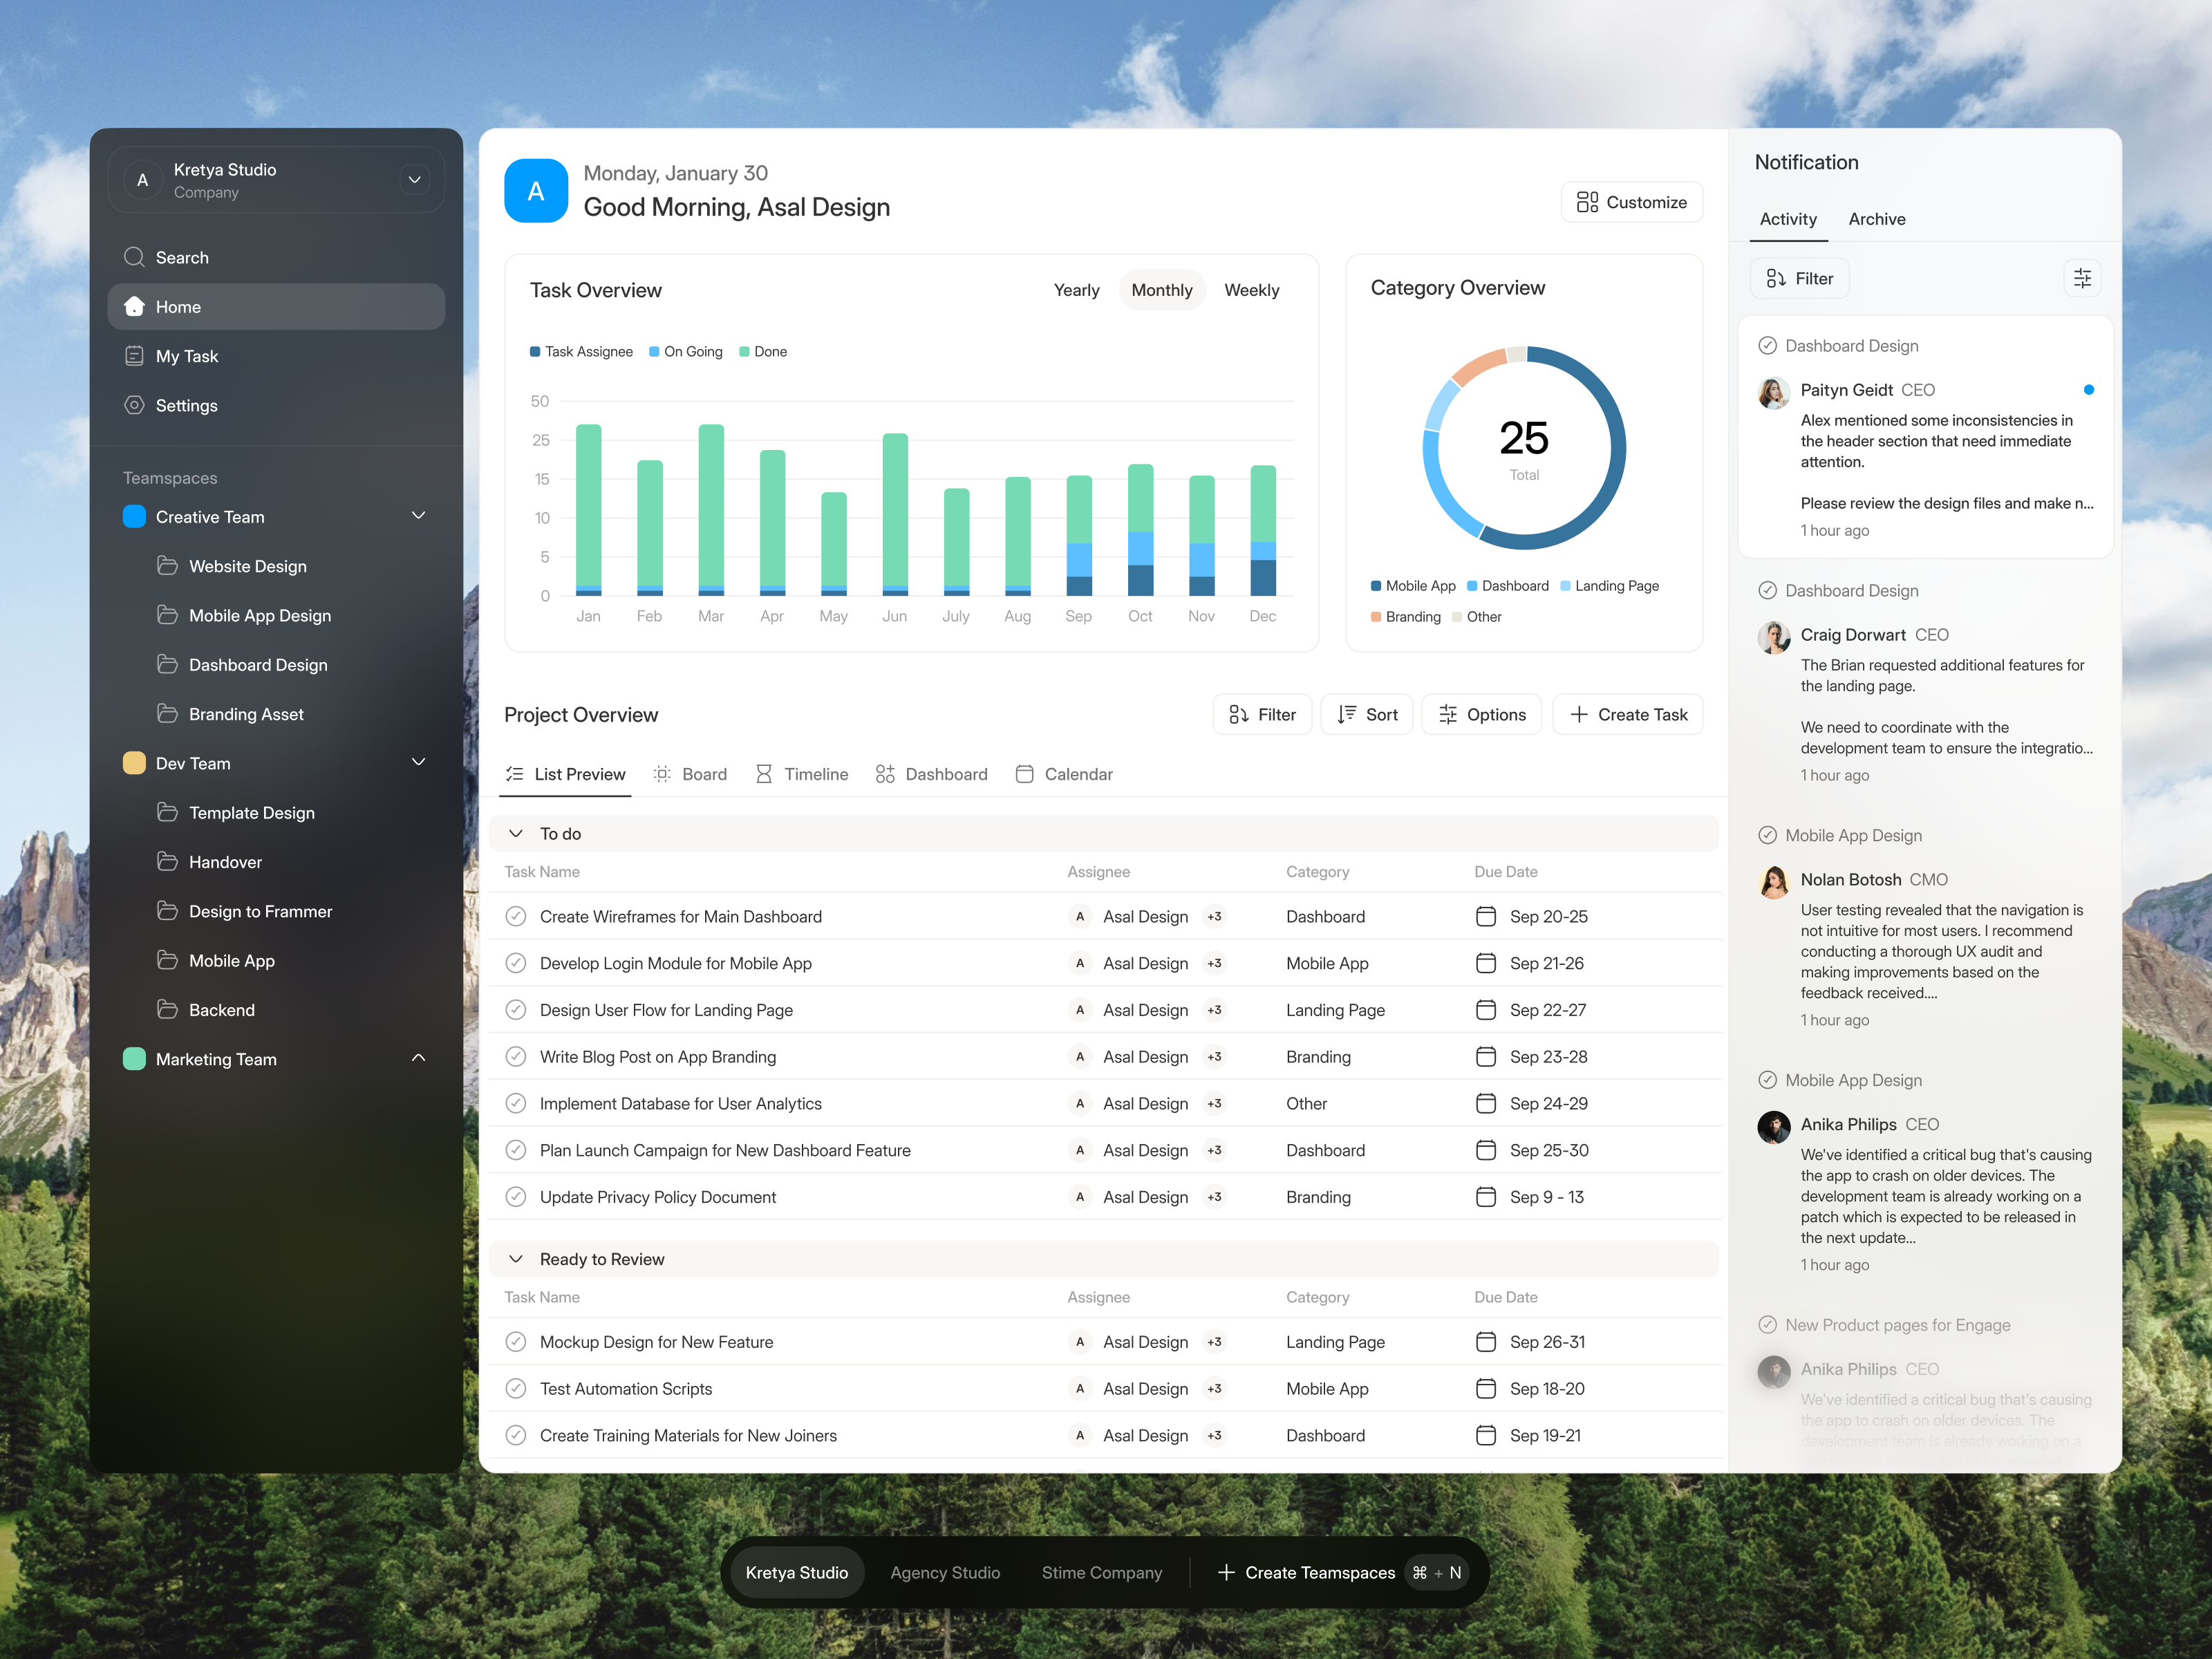
Task: Collapse the 'Ready to Review' task group
Action: (x=516, y=1259)
